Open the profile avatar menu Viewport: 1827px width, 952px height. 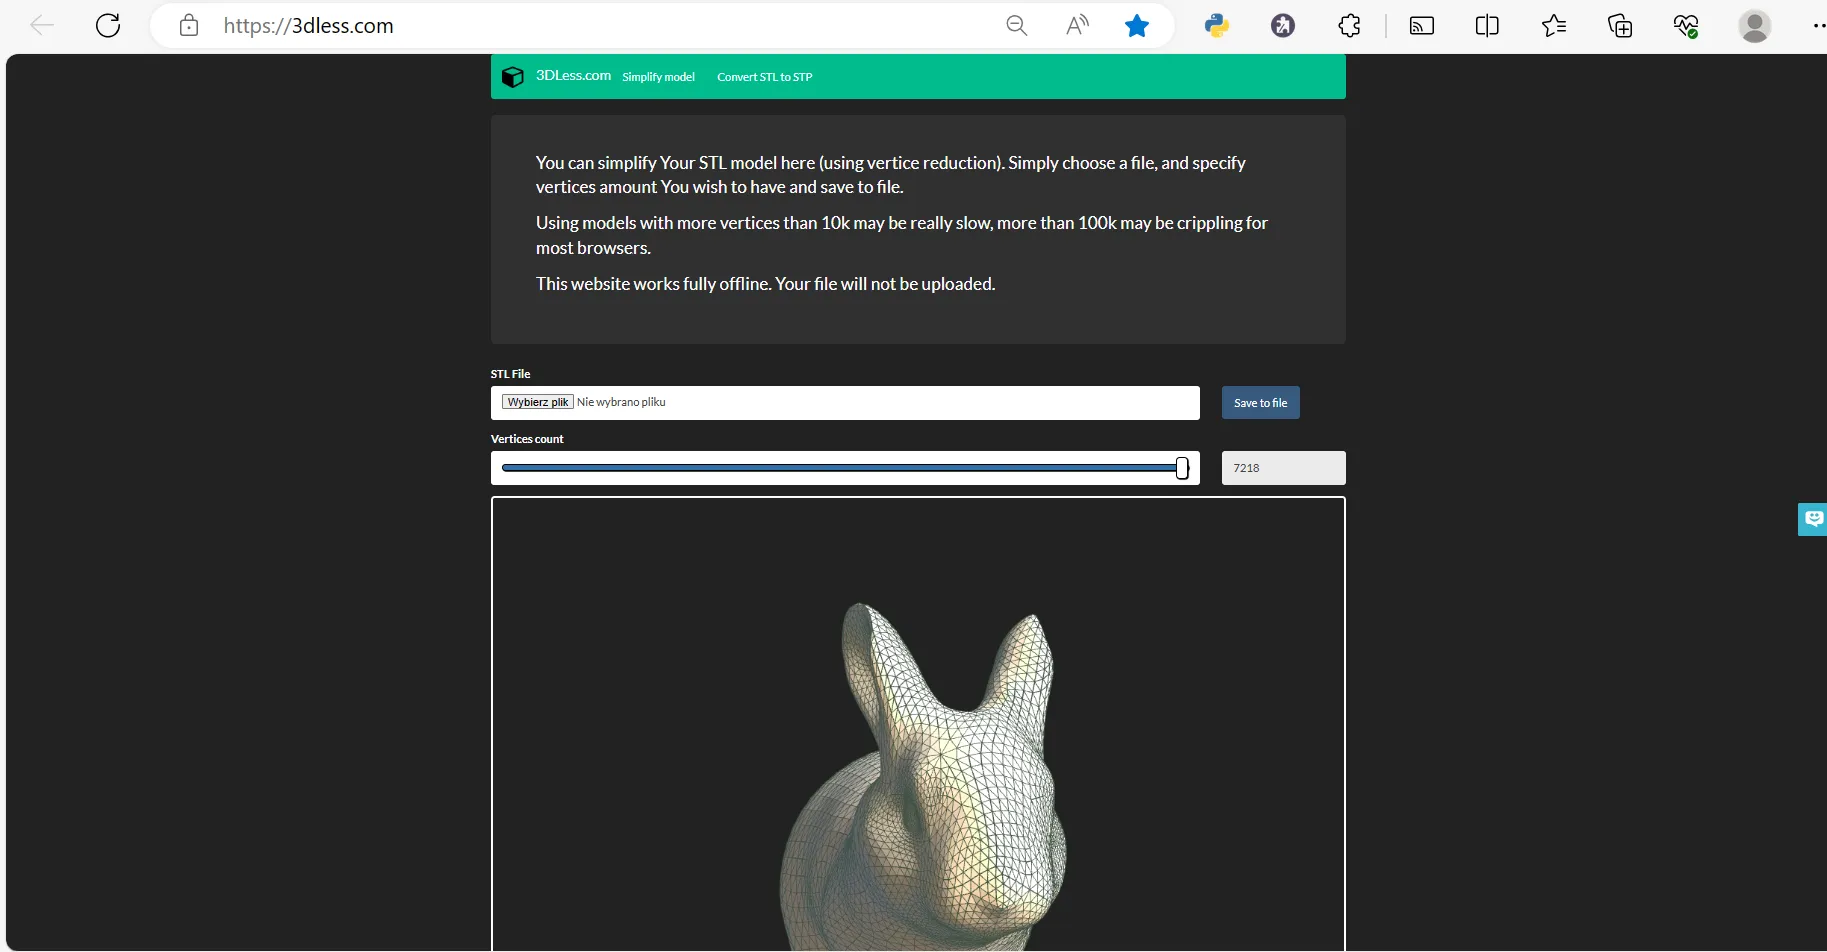coord(1757,25)
